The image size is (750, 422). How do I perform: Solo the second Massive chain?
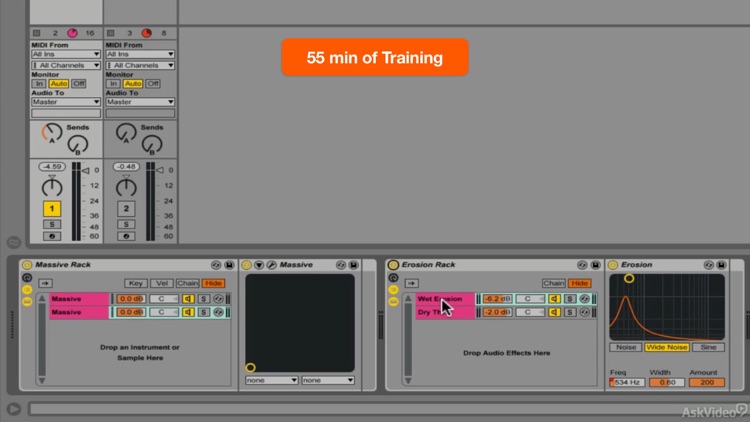203,312
